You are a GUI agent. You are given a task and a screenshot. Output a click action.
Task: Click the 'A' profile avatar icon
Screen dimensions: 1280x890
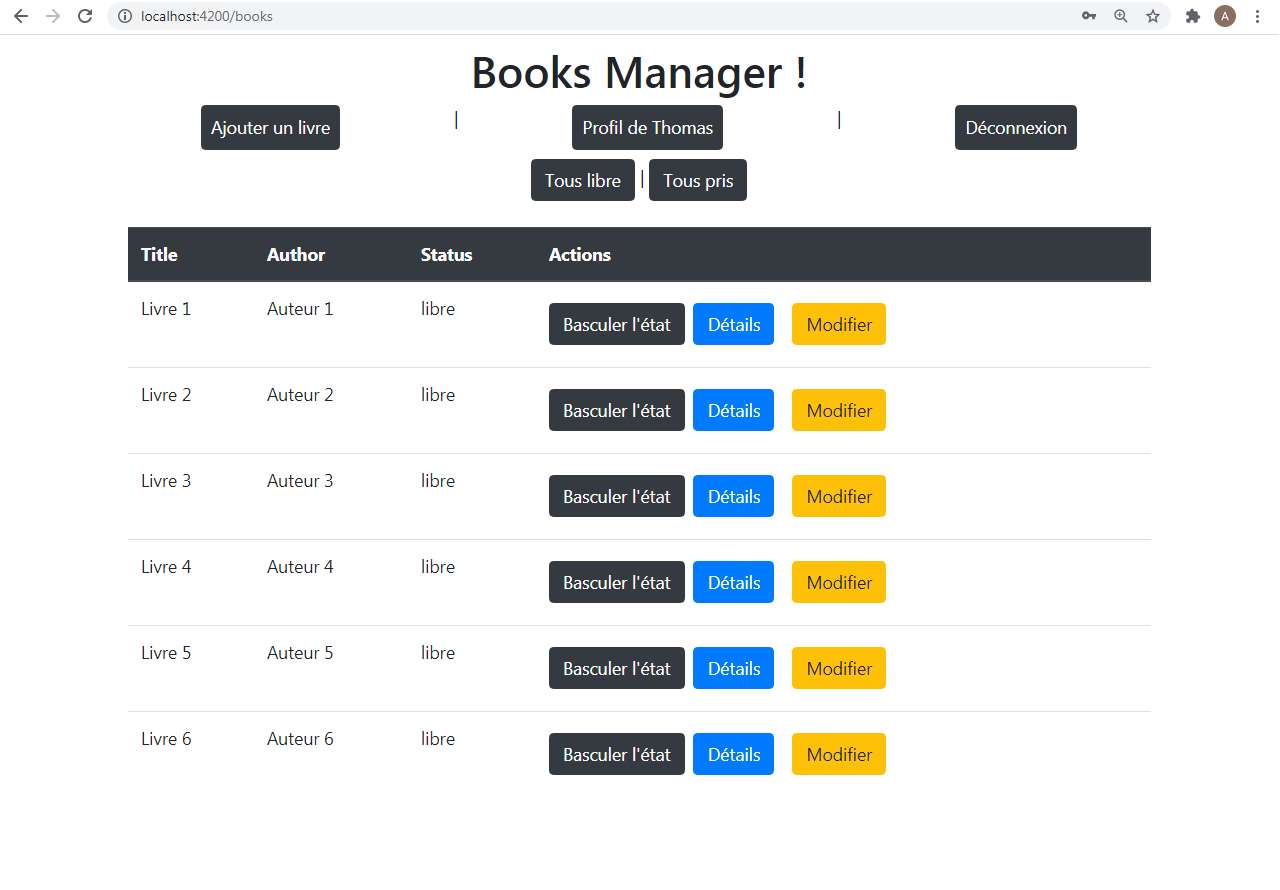click(1224, 16)
